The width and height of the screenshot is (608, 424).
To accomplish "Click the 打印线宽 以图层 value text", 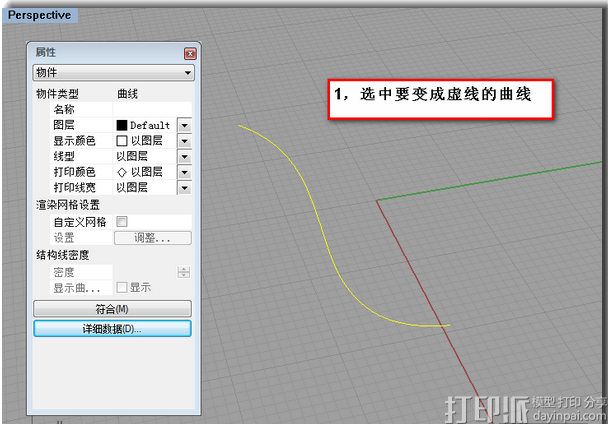I will point(132,188).
